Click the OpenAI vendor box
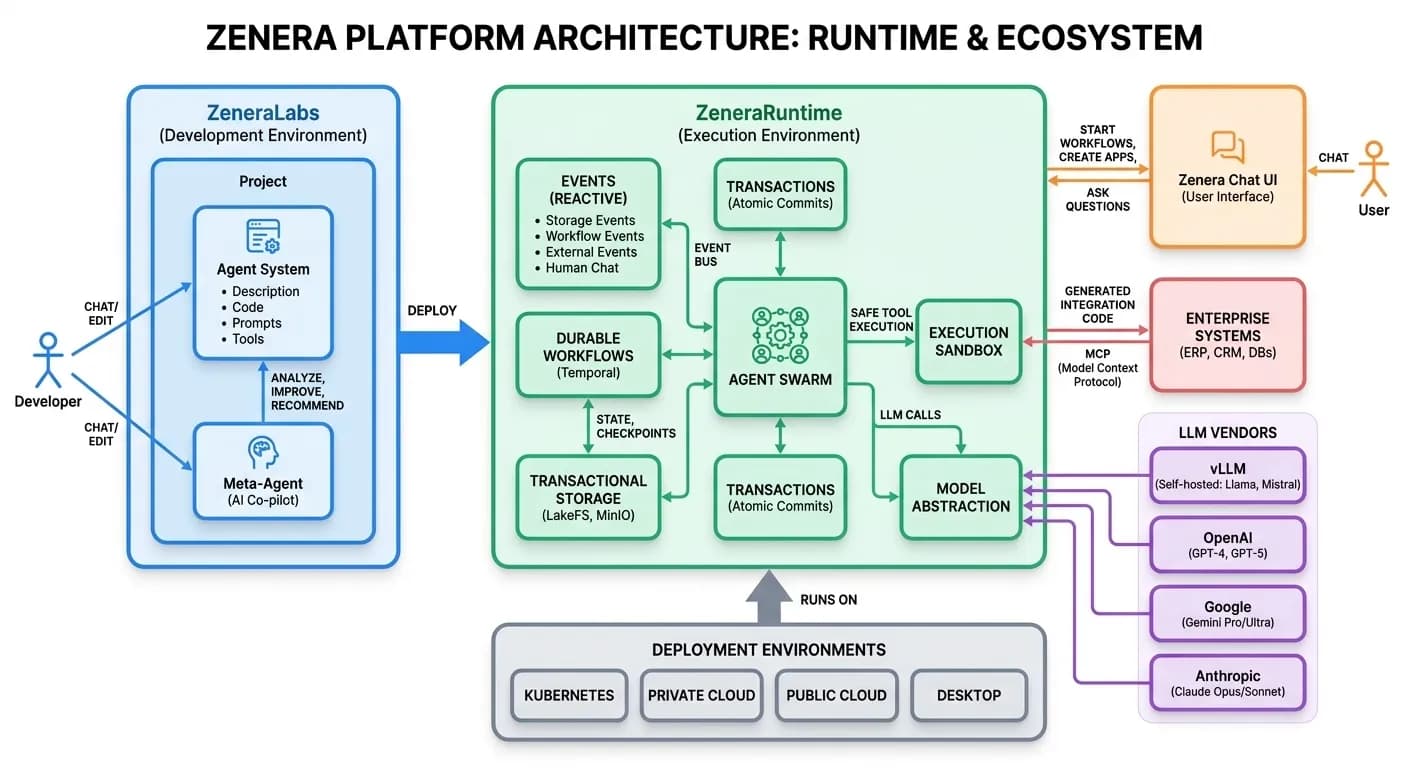Image resolution: width=1408 pixels, height=768 pixels. click(x=1227, y=544)
